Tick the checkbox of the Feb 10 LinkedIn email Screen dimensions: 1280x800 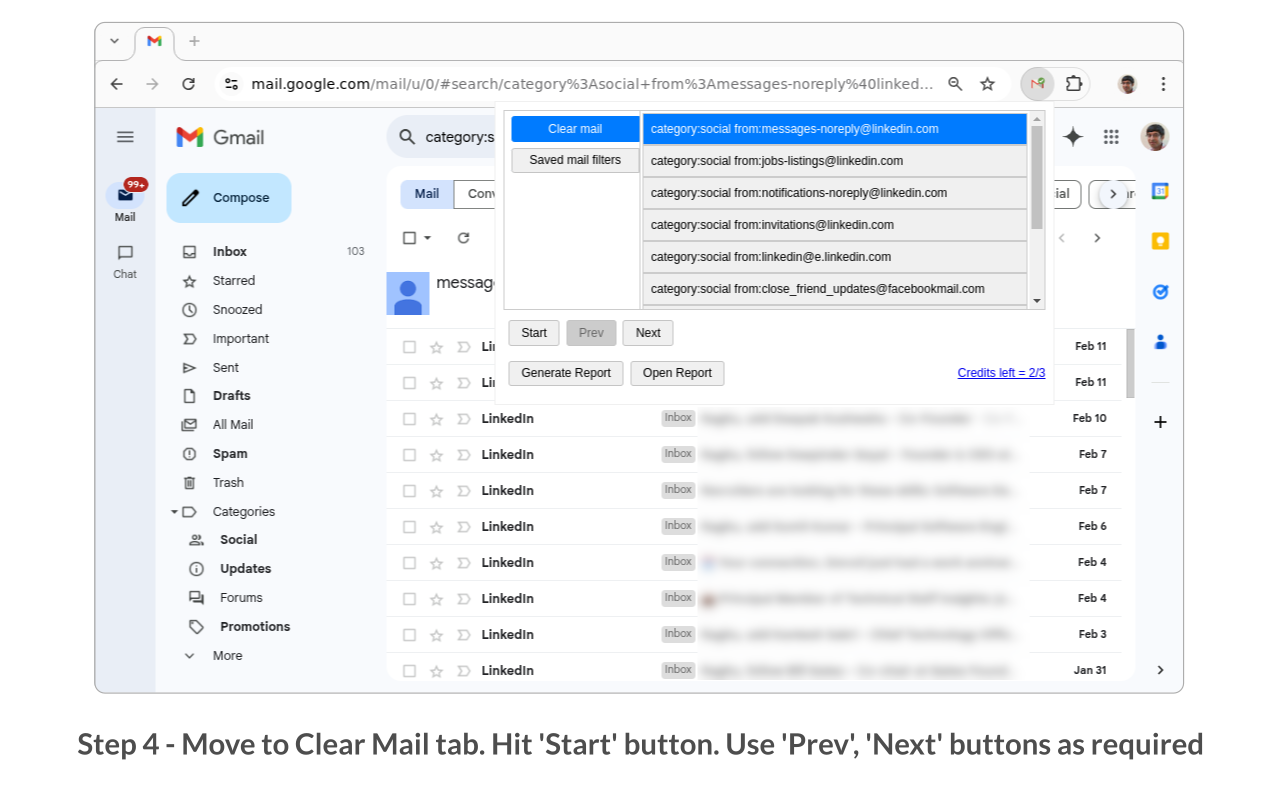409,419
